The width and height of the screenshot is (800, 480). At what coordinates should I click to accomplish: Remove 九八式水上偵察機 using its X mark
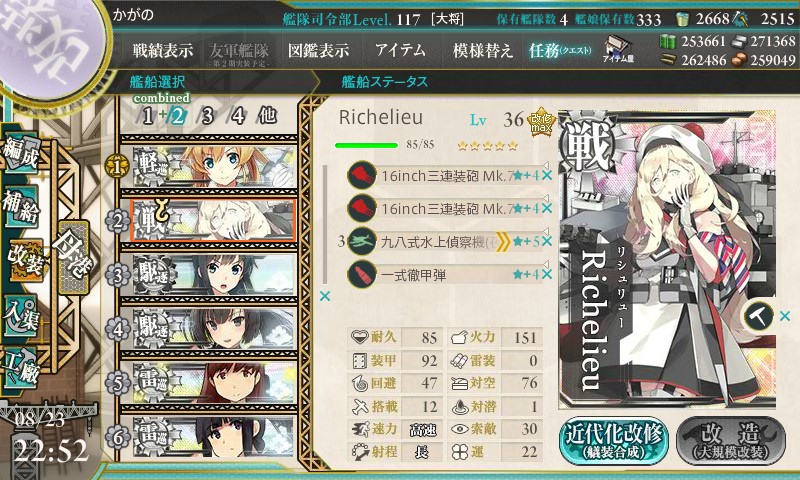(x=547, y=241)
